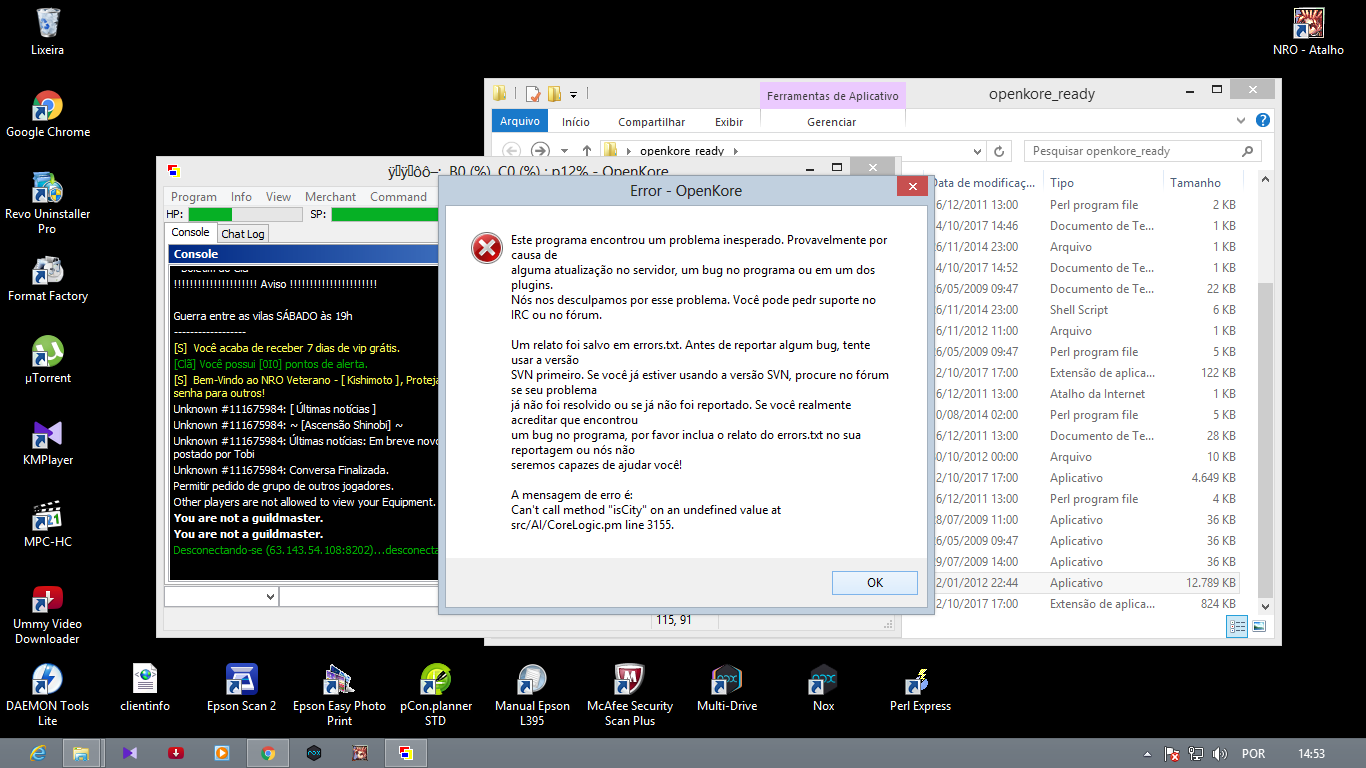Viewport: 1366px width, 768px height.
Task: Open McAfee Security Scan Plus shortcut
Action: 630,695
